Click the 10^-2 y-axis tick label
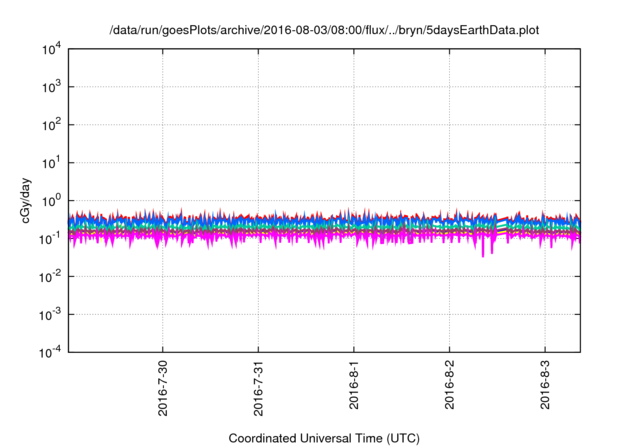640x448 pixels. (x=50, y=277)
